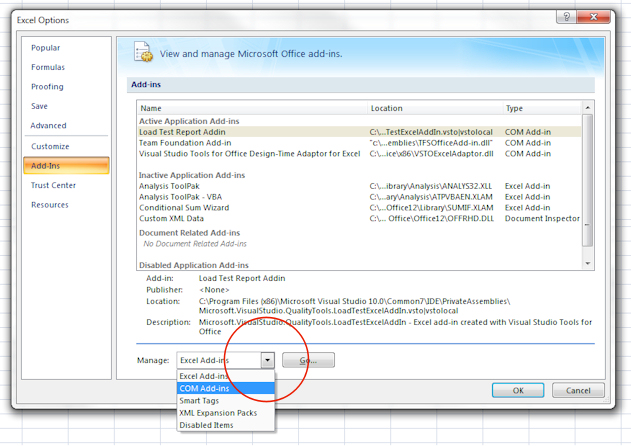Viewport: 631px width, 446px height.
Task: Click the help question mark button
Action: click(x=566, y=17)
